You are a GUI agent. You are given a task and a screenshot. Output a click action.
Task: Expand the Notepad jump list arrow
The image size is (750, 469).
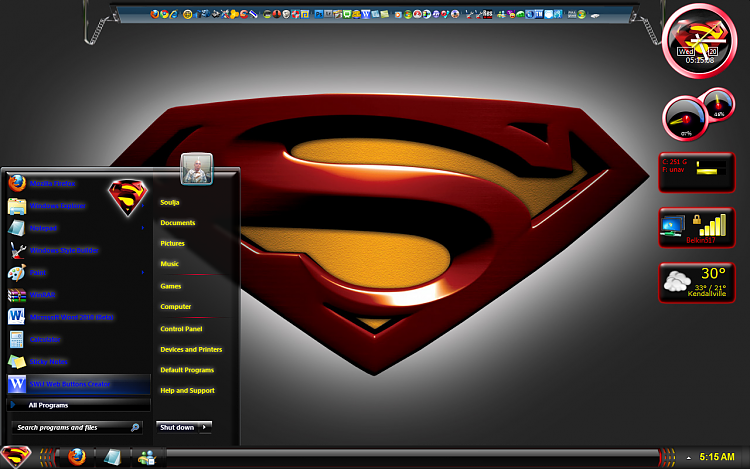point(143,228)
